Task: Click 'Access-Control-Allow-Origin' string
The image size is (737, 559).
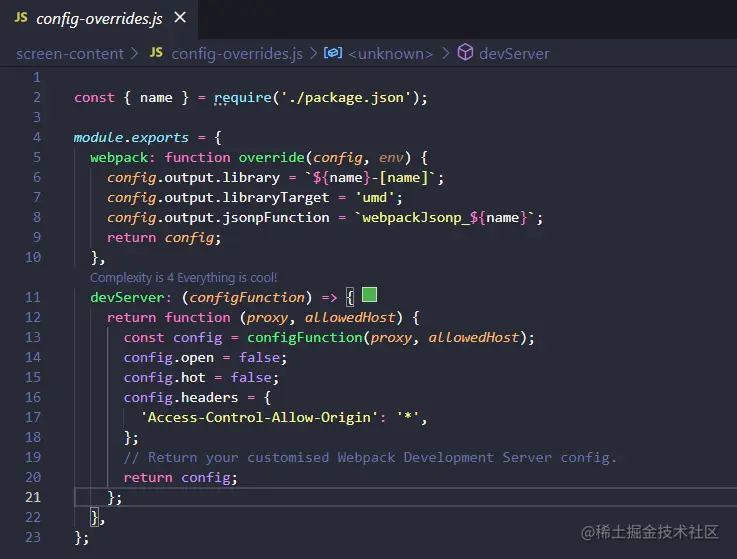Action: (x=259, y=417)
